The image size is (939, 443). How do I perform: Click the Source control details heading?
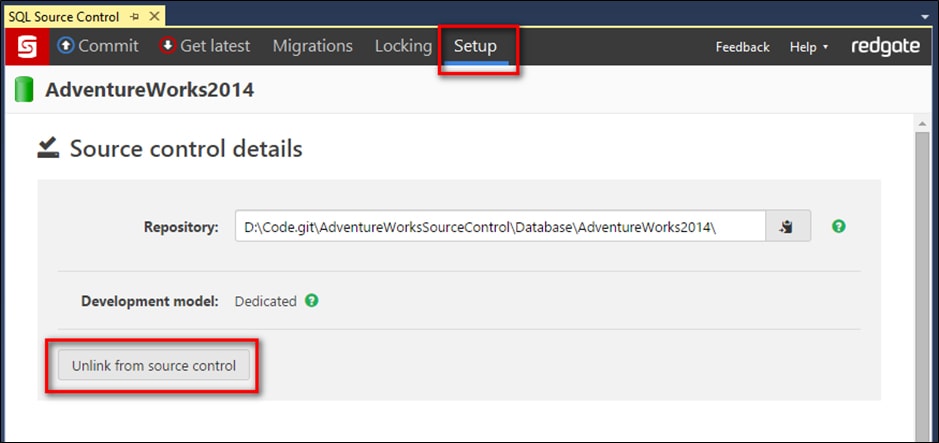(x=186, y=148)
